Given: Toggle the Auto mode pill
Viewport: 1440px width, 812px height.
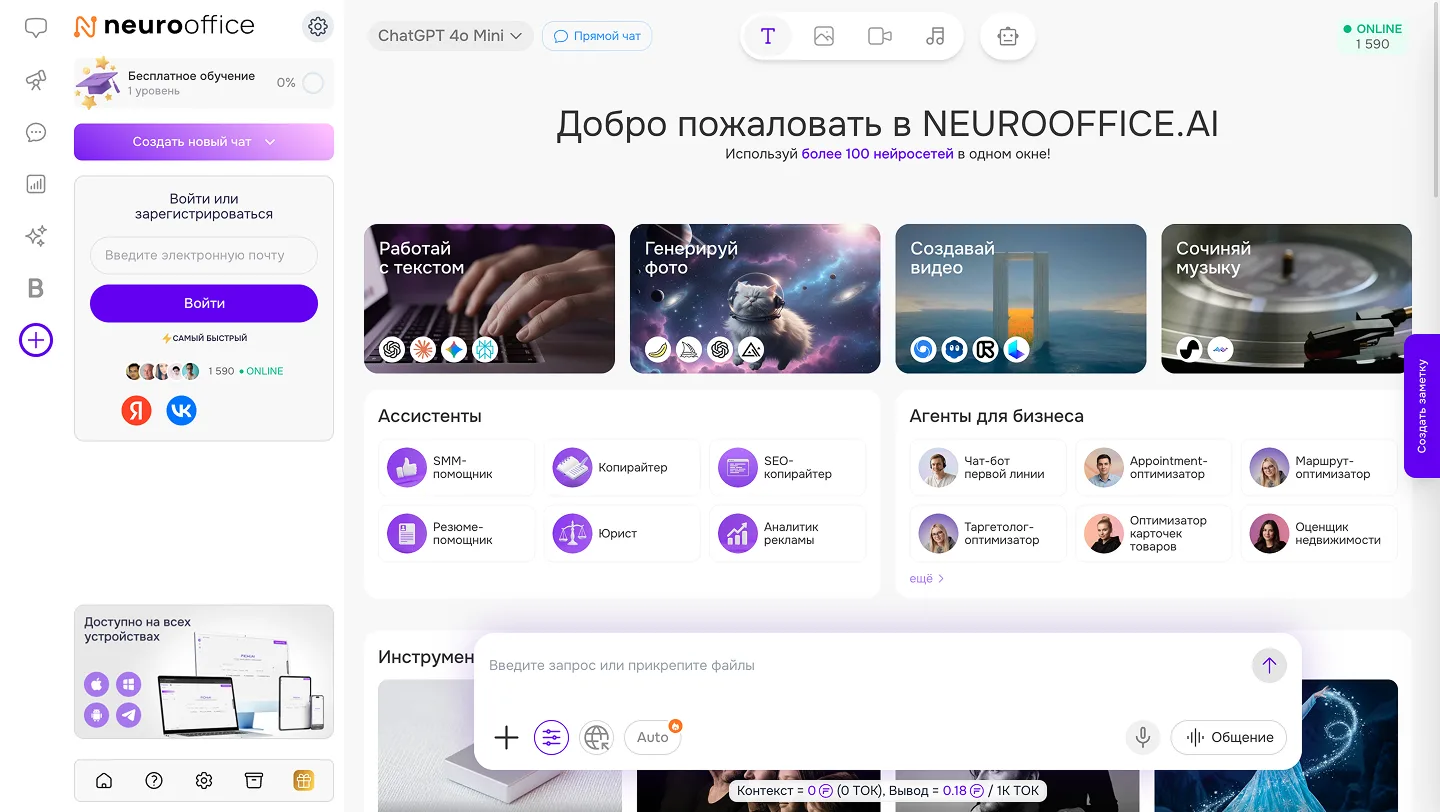Looking at the screenshot, I should point(653,738).
